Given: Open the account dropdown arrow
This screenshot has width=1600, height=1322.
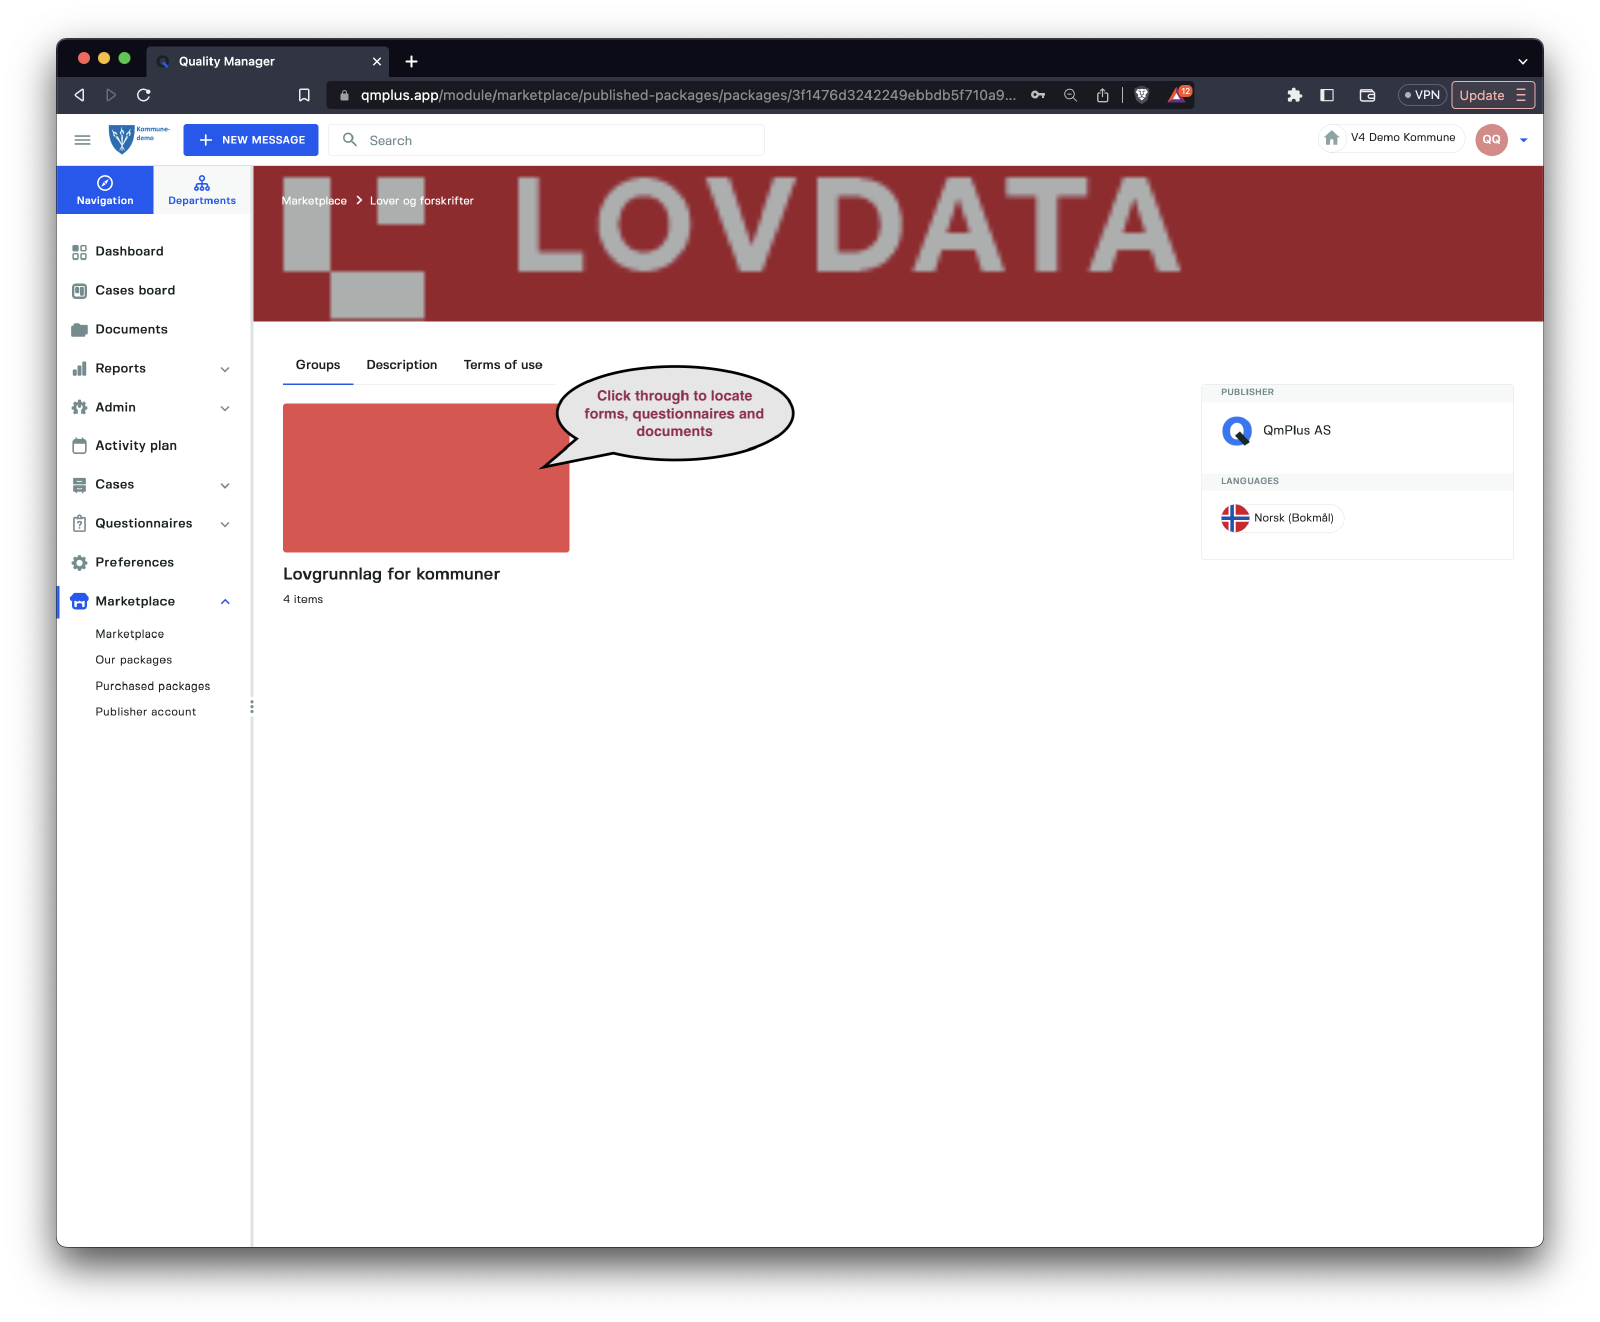Looking at the screenshot, I should 1523,140.
